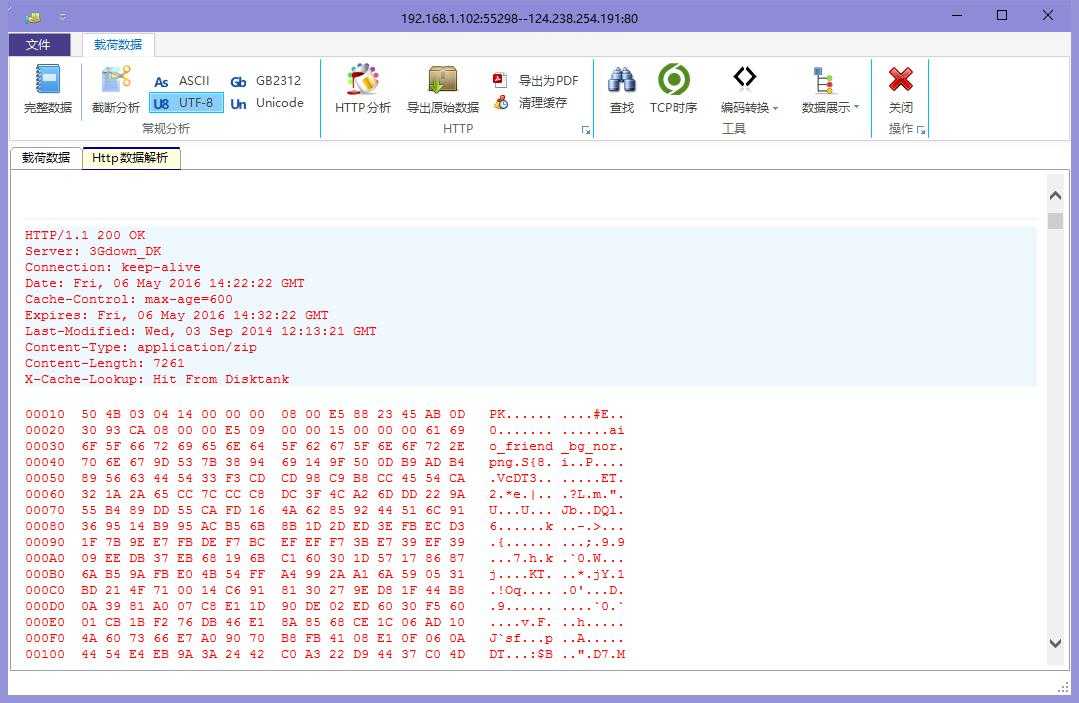Click scrollbar up arrow
The image size is (1079, 703).
tap(1055, 195)
